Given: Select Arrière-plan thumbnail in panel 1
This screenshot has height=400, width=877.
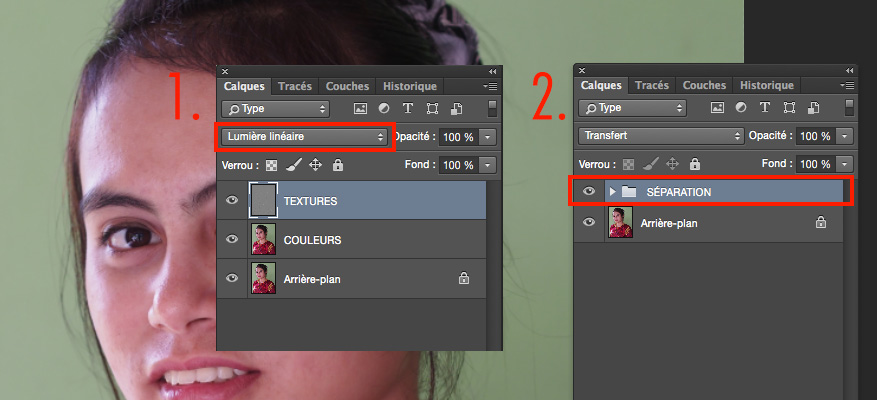Looking at the screenshot, I should coord(263,278).
